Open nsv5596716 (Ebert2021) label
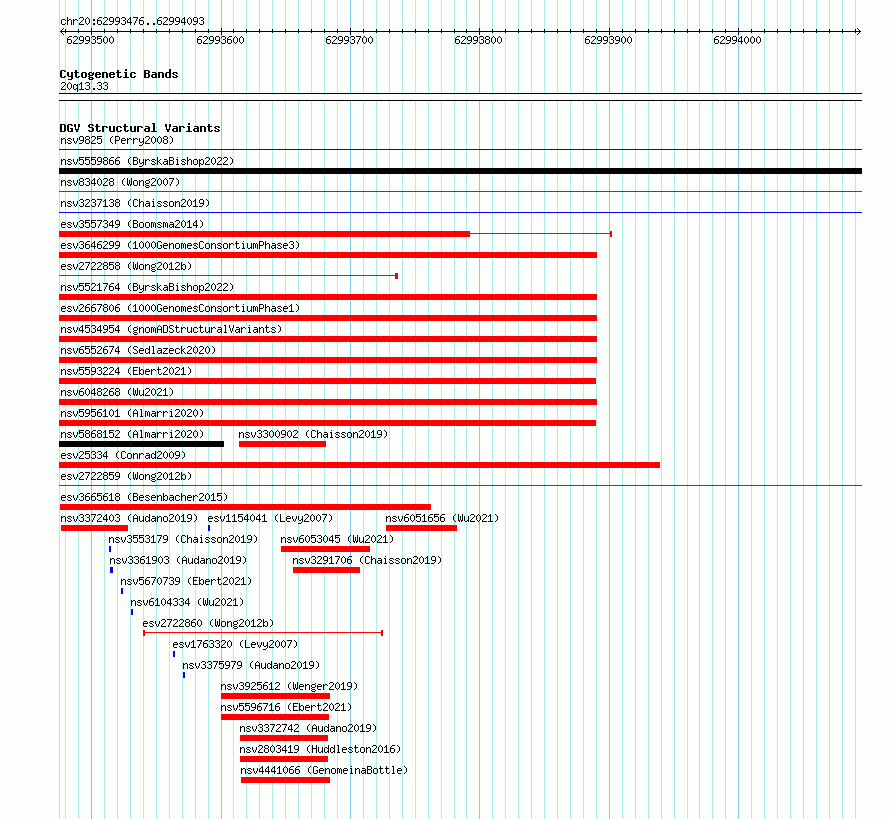The height and width of the screenshot is (819, 890). click(286, 707)
